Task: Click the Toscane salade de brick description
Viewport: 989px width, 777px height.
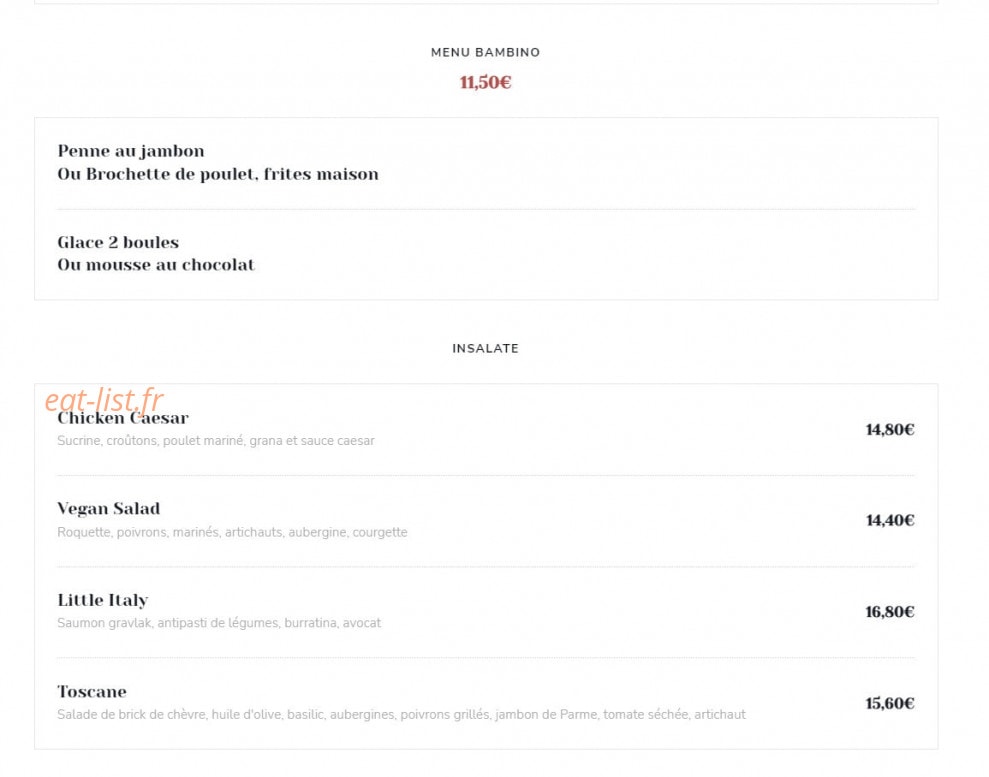Action: point(401,715)
